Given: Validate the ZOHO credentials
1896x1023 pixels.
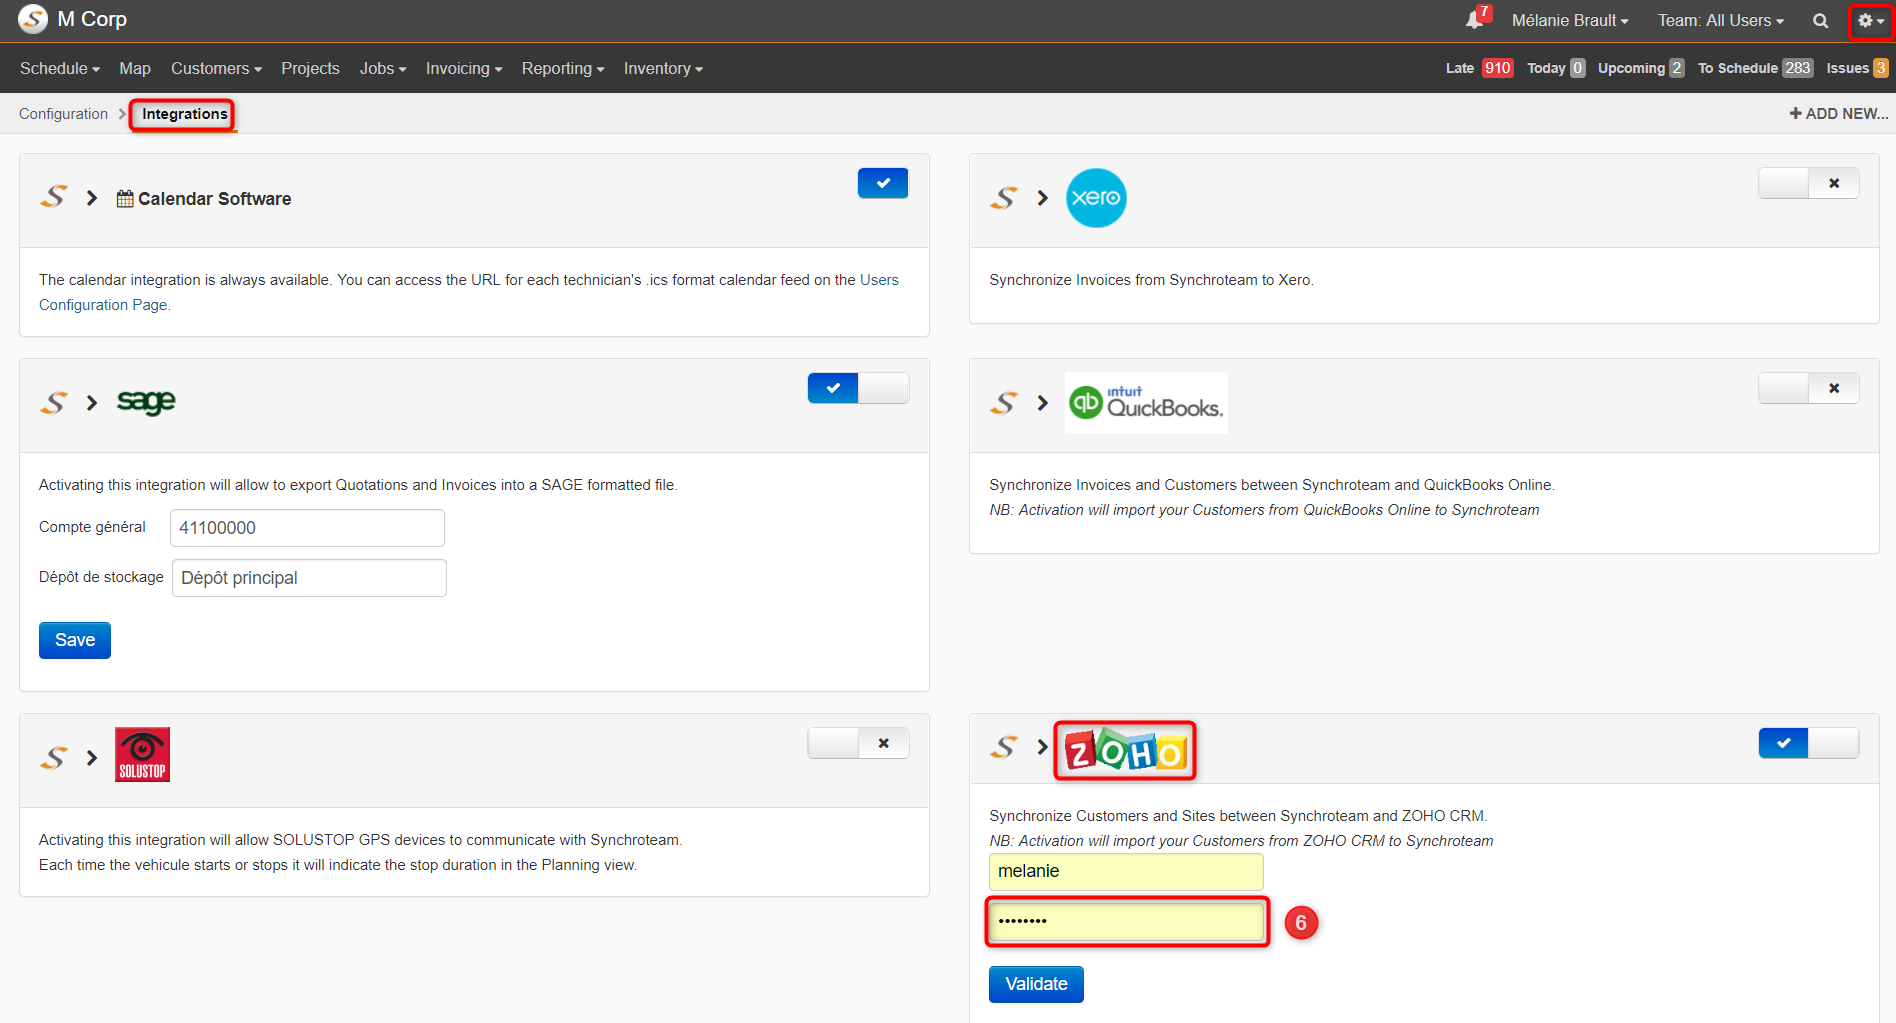Looking at the screenshot, I should pyautogui.click(x=1036, y=984).
